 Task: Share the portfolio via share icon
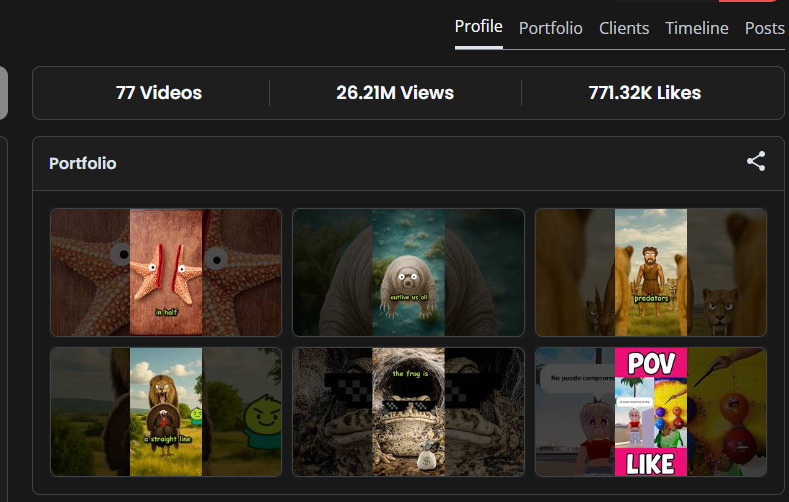(756, 161)
